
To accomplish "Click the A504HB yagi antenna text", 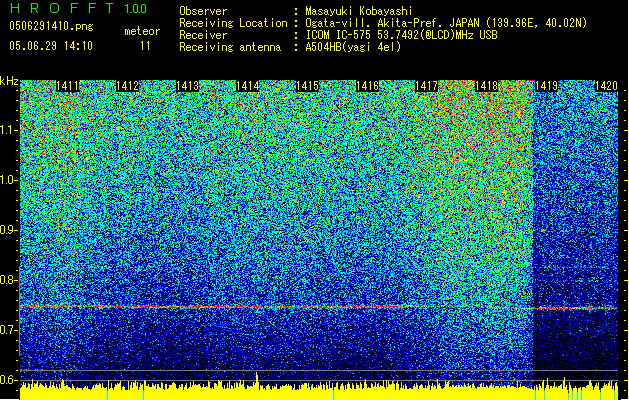I will pos(353,47).
